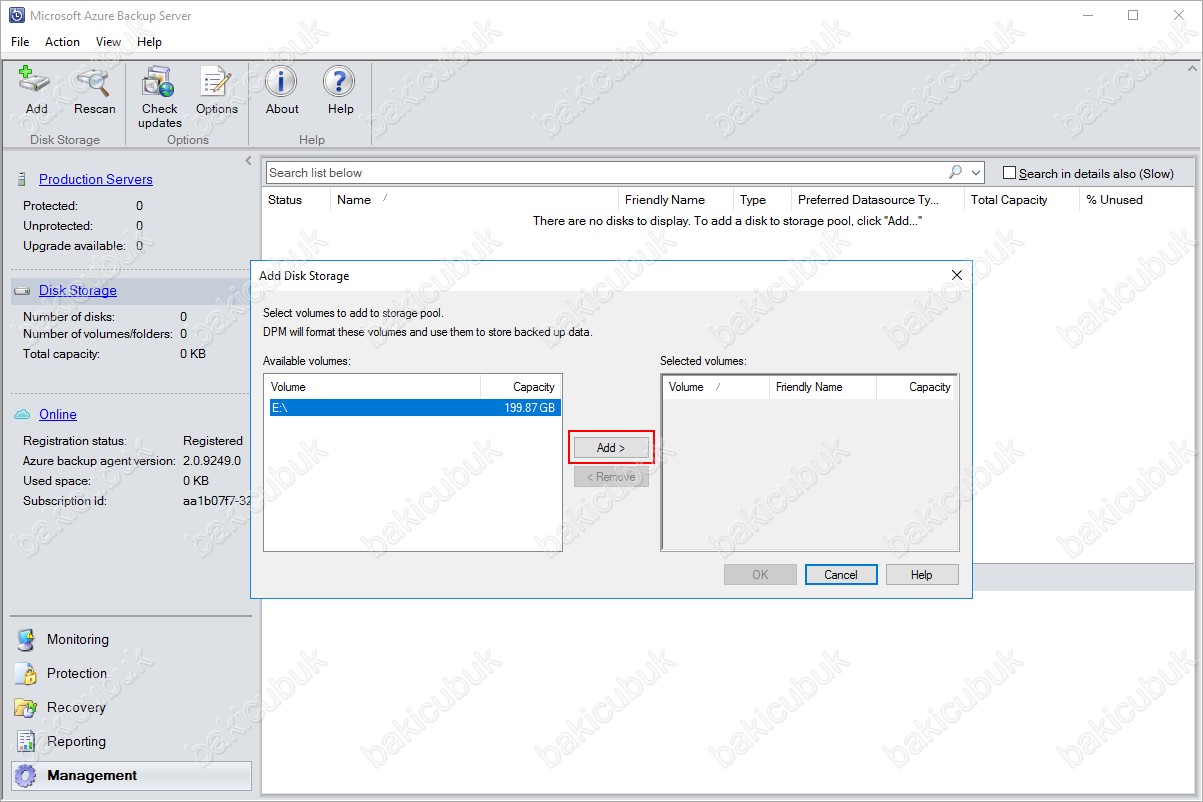Image resolution: width=1203 pixels, height=802 pixels.
Task: Click the OK button in Add Disk Storage
Action: pos(760,575)
